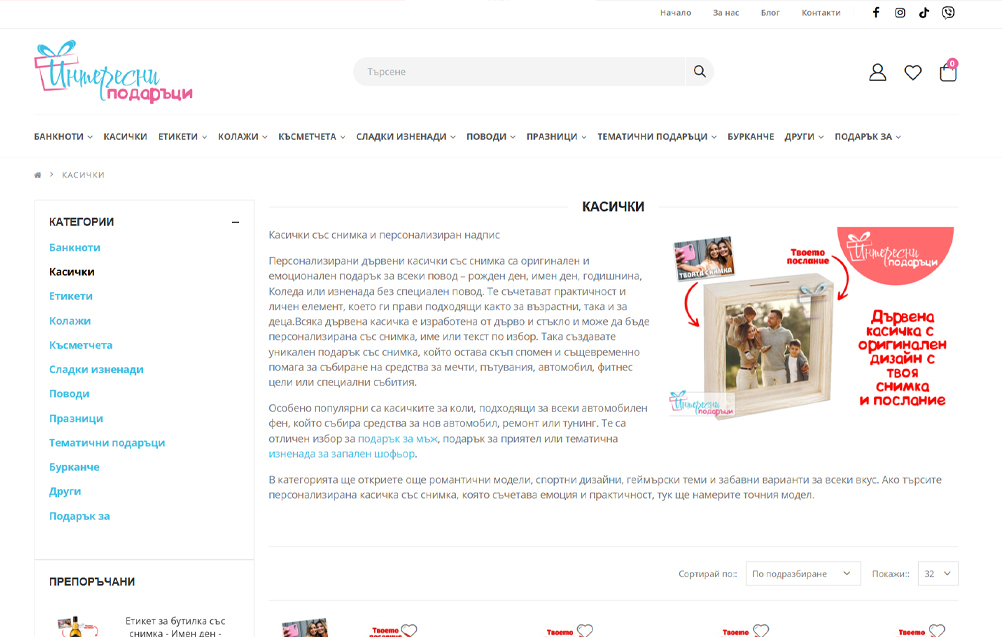Select Етикети in categories sidebar

click(71, 296)
